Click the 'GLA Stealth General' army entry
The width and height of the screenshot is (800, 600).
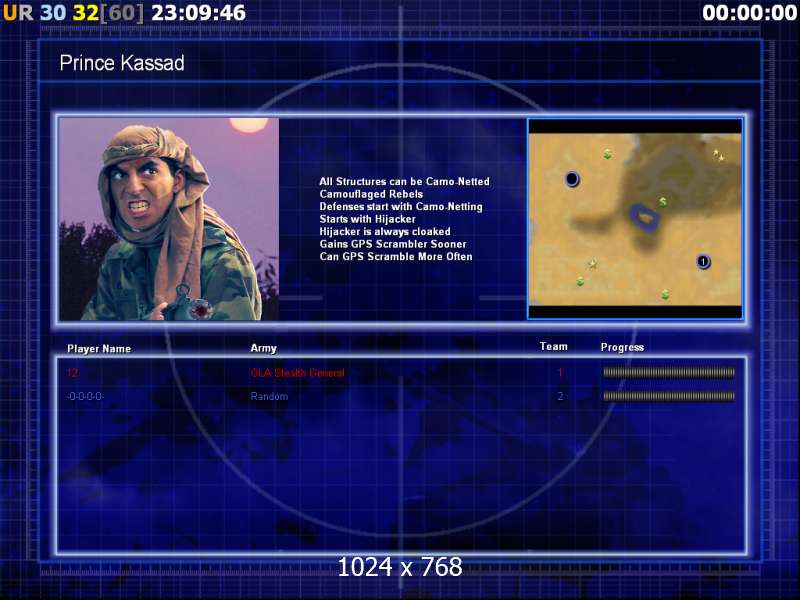click(297, 373)
